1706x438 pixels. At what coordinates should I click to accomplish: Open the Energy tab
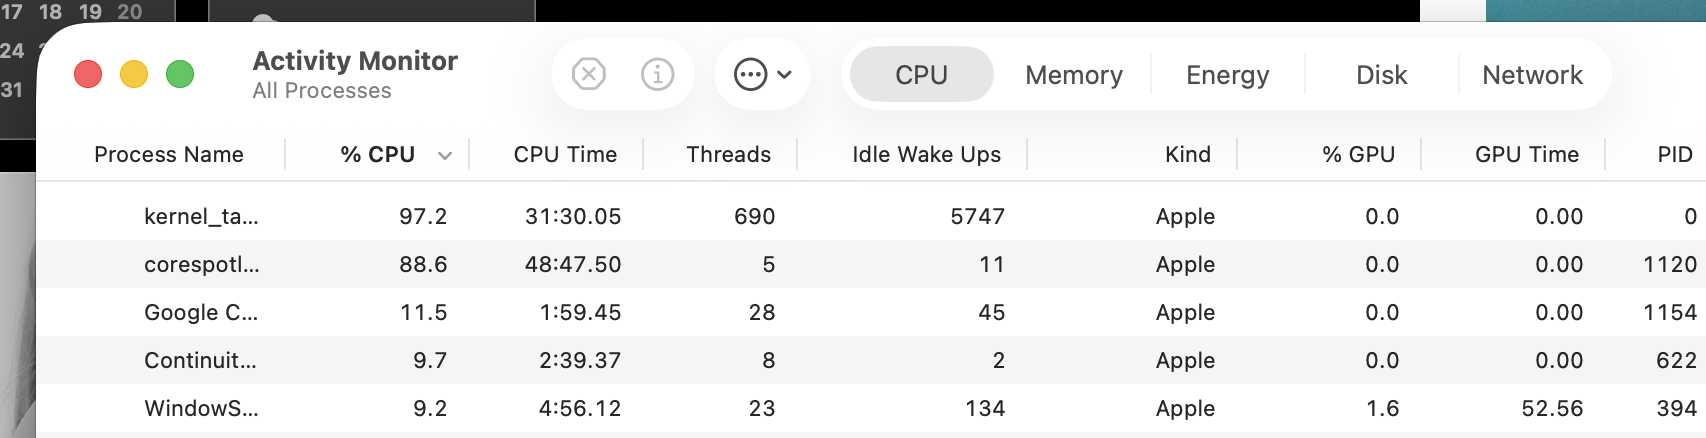[x=1227, y=75]
